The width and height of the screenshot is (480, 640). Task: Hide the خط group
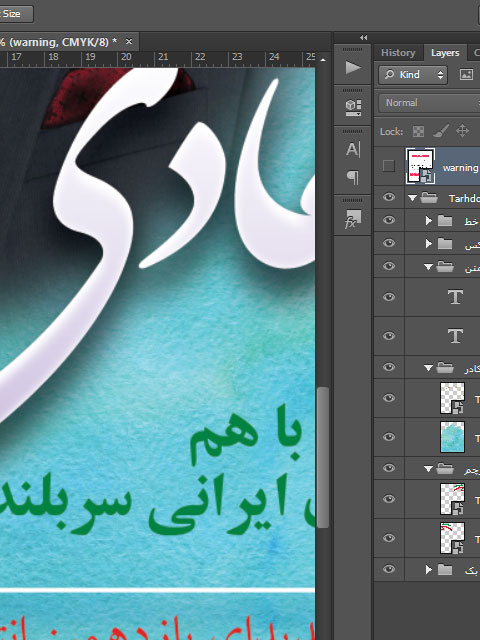(x=389, y=220)
